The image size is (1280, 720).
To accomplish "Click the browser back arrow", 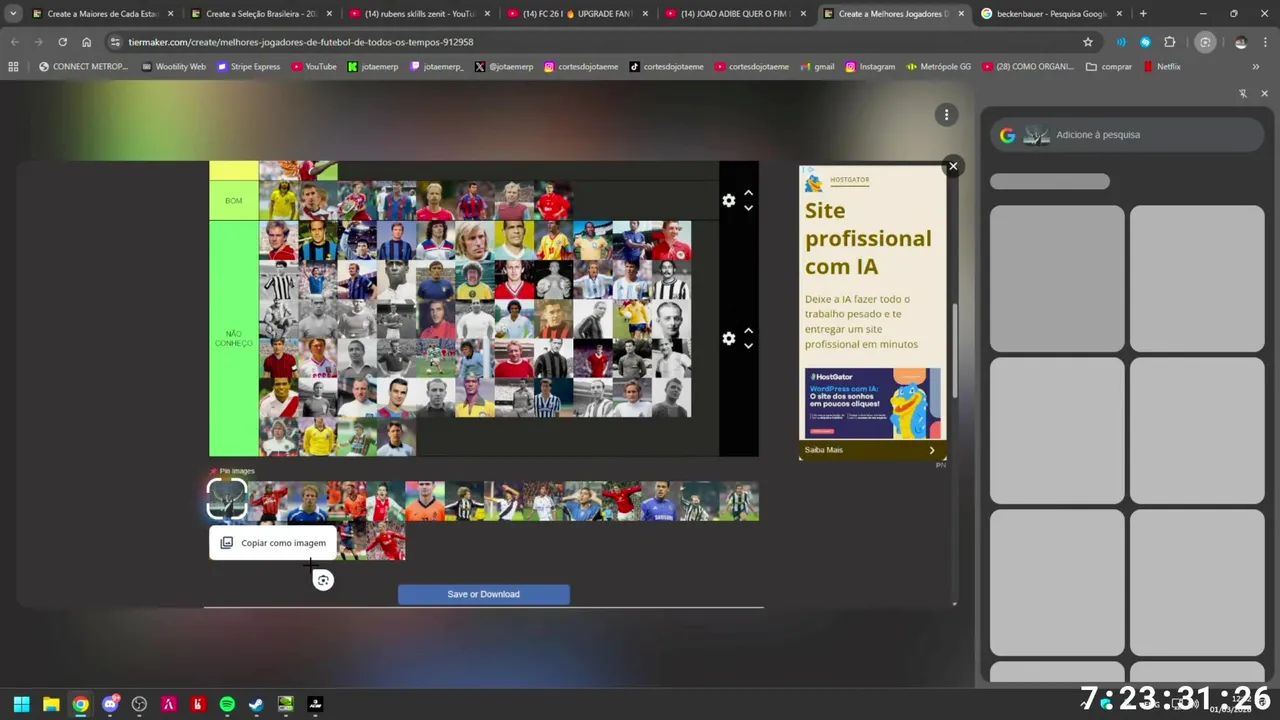I will (x=14, y=42).
